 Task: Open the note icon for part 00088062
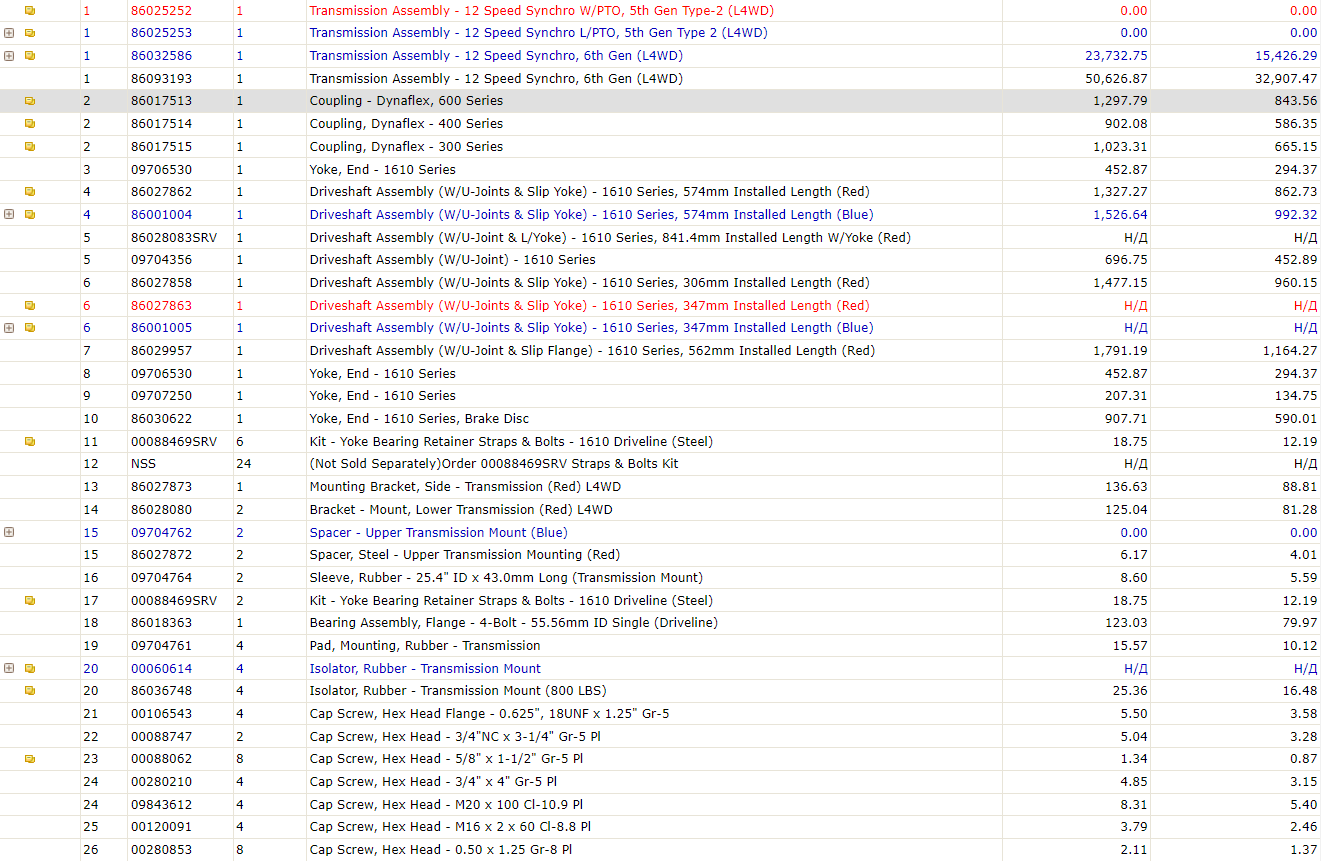point(30,759)
